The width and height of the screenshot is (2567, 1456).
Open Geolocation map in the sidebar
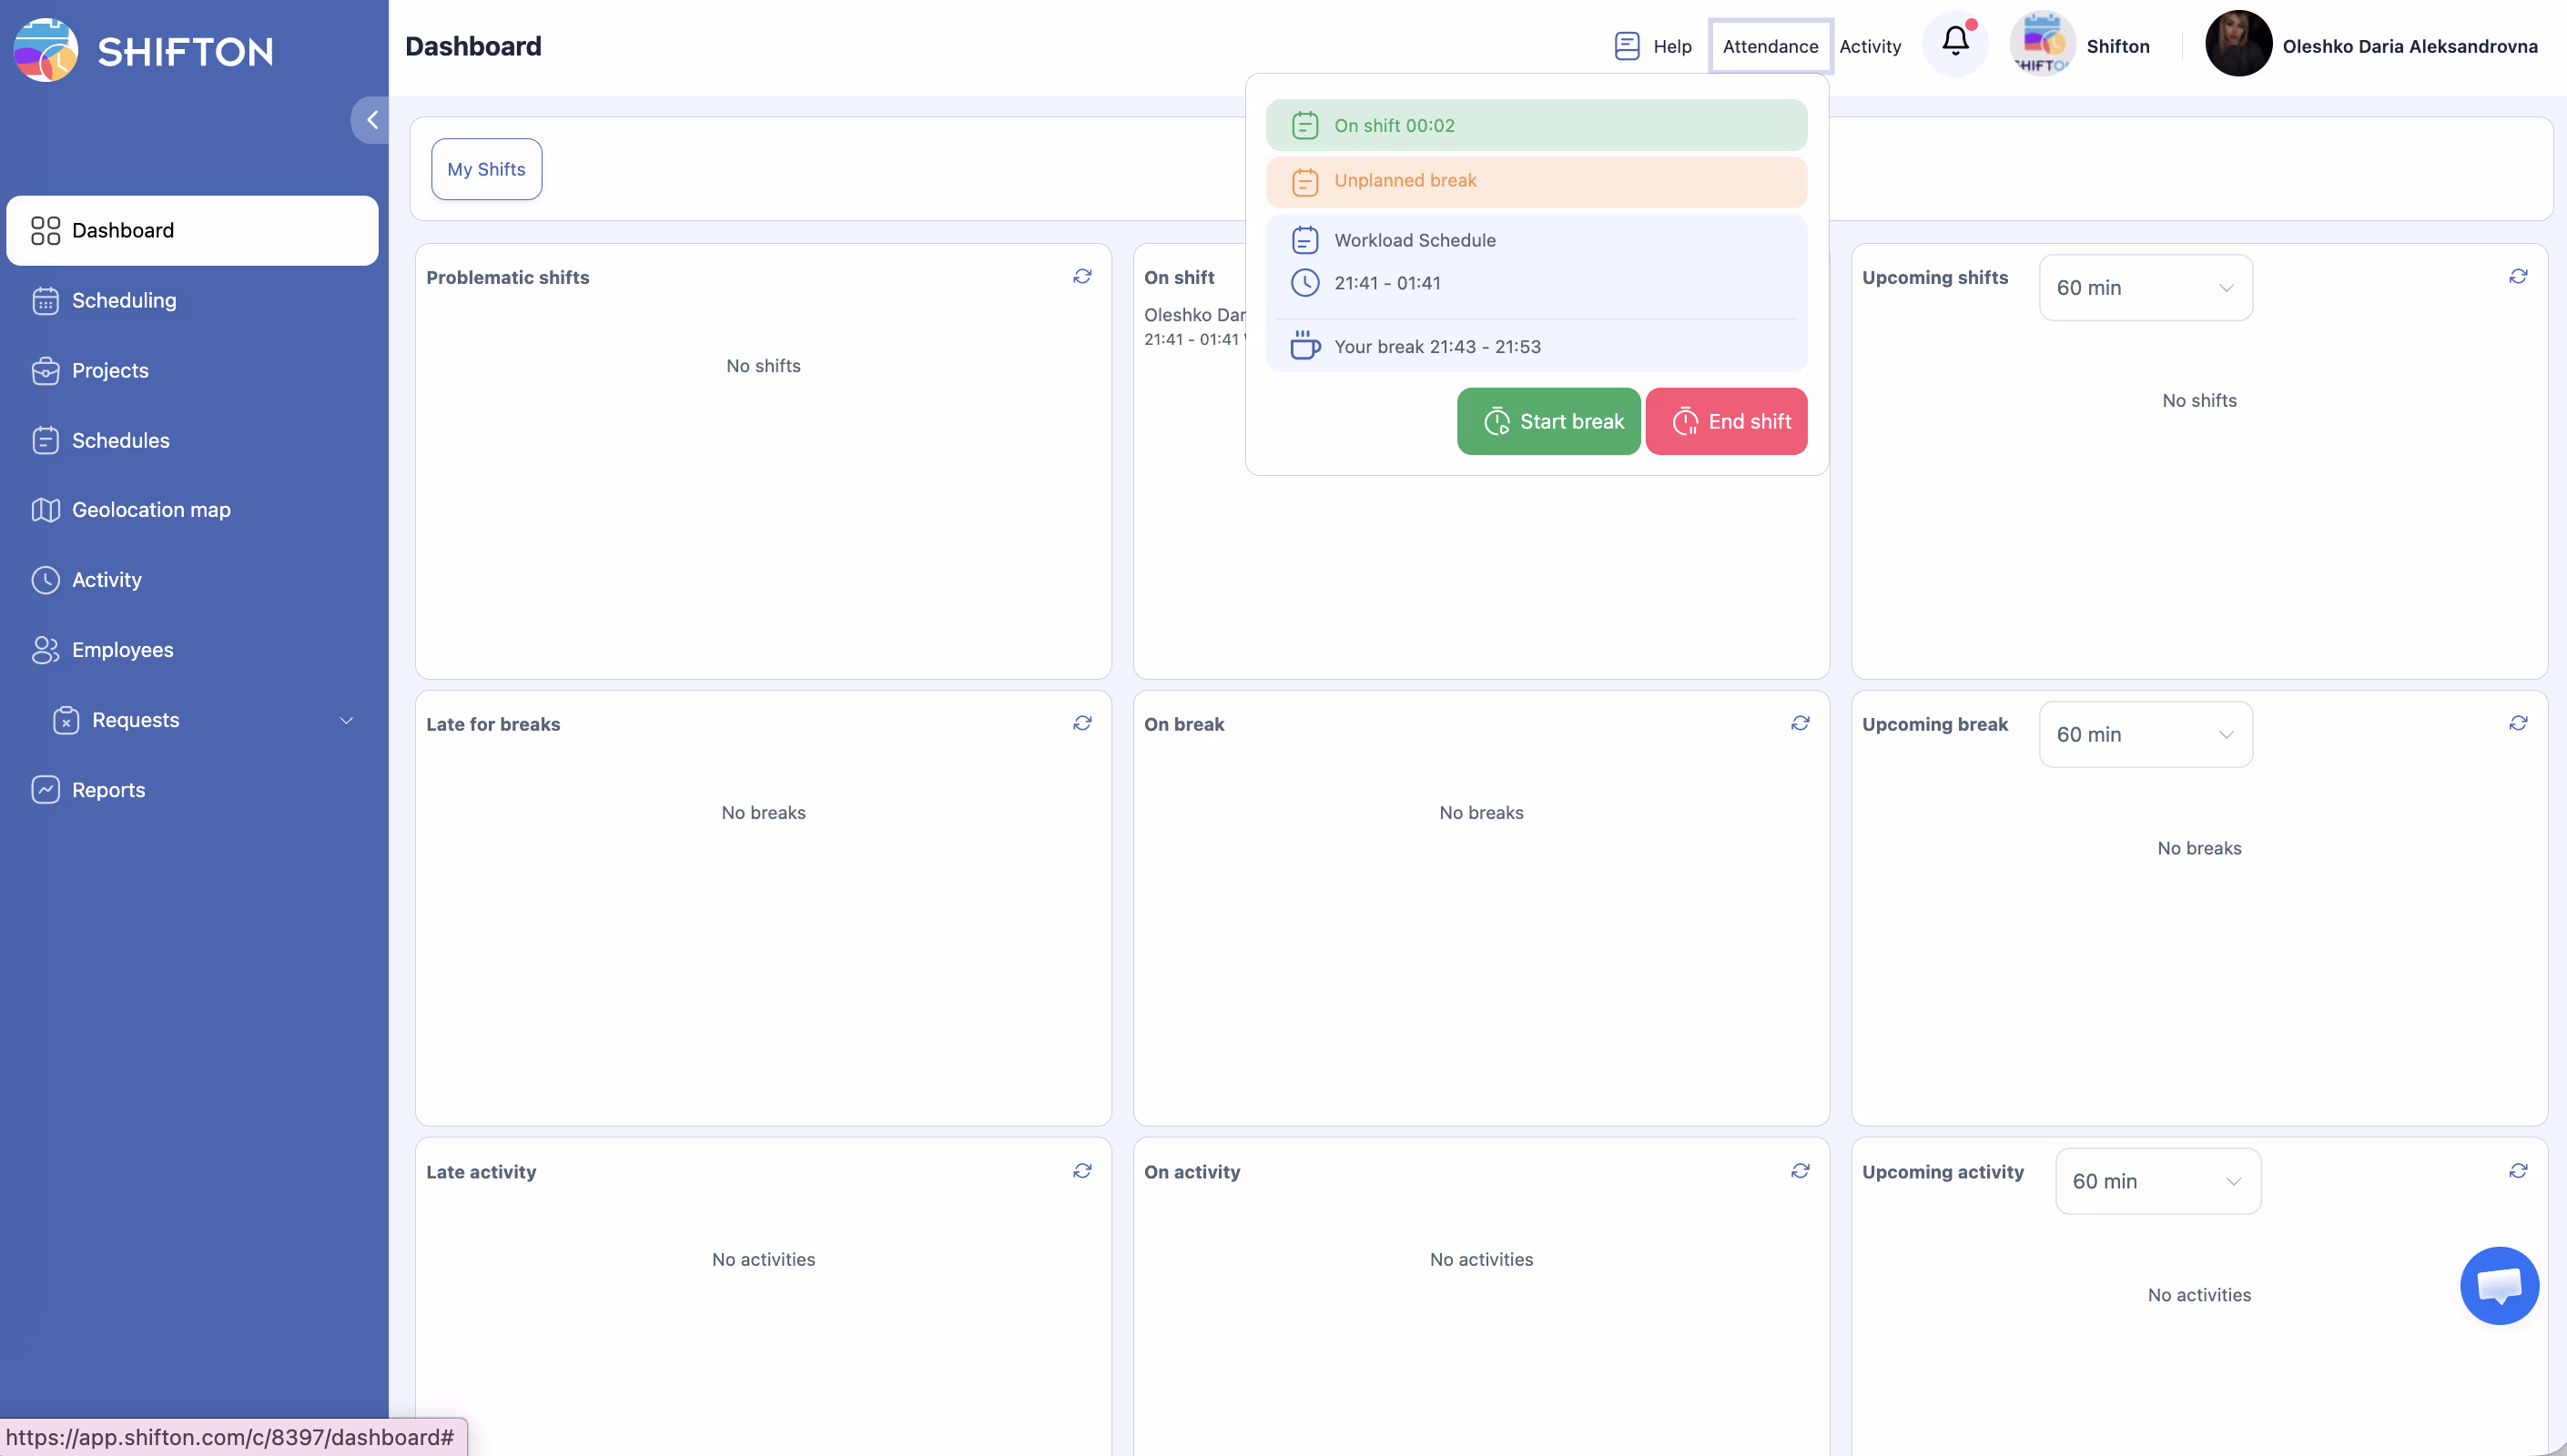tap(151, 510)
